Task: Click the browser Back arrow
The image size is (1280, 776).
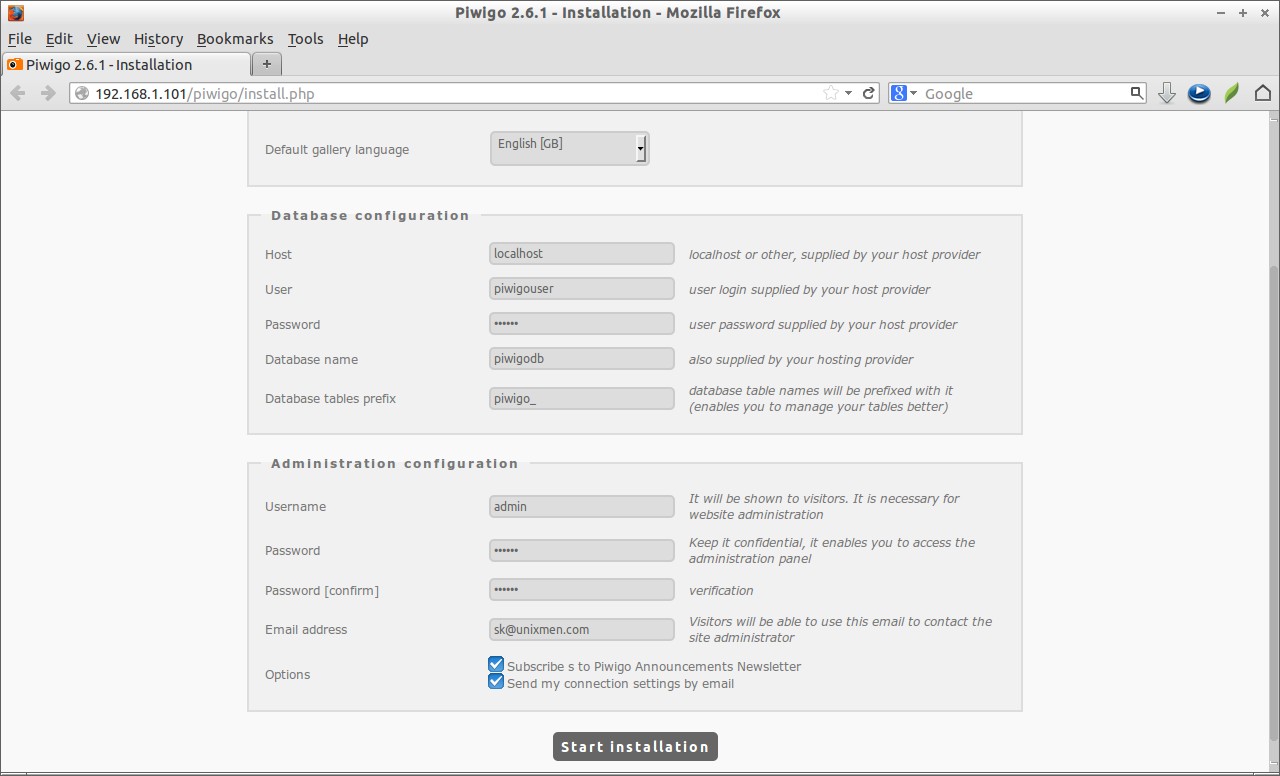Action: [x=18, y=93]
